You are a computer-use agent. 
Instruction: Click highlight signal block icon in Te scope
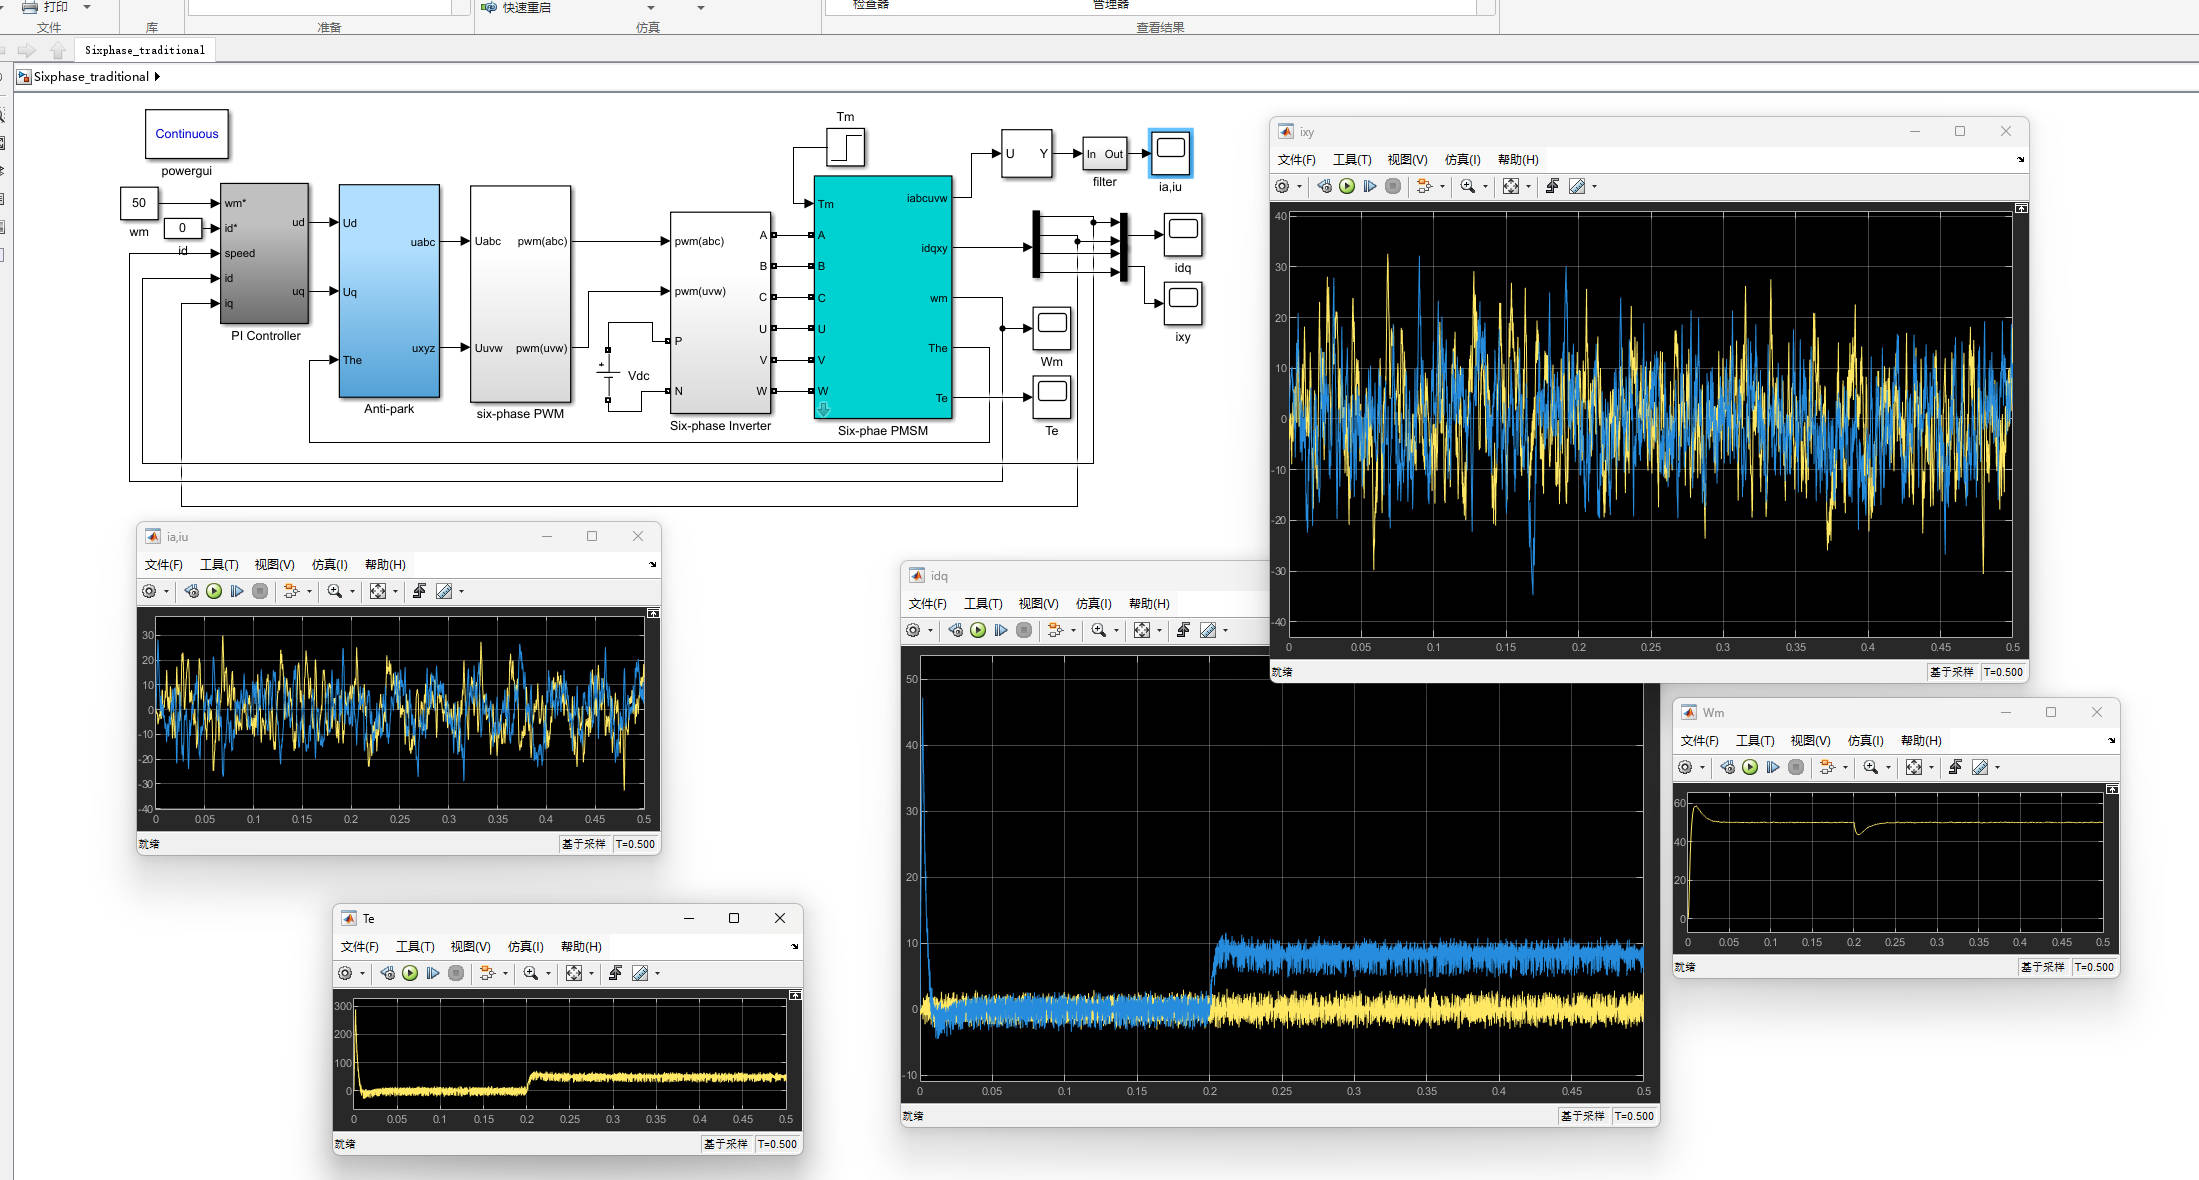(x=487, y=973)
